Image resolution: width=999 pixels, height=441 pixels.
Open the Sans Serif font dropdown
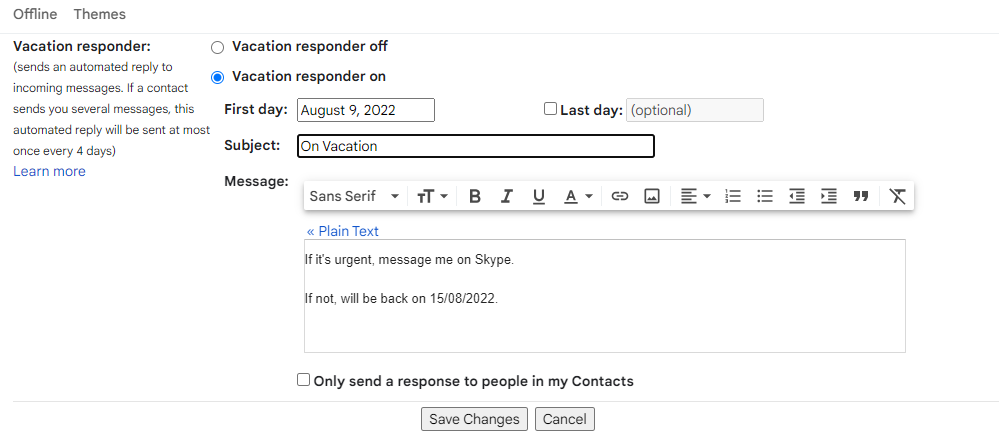click(x=354, y=197)
